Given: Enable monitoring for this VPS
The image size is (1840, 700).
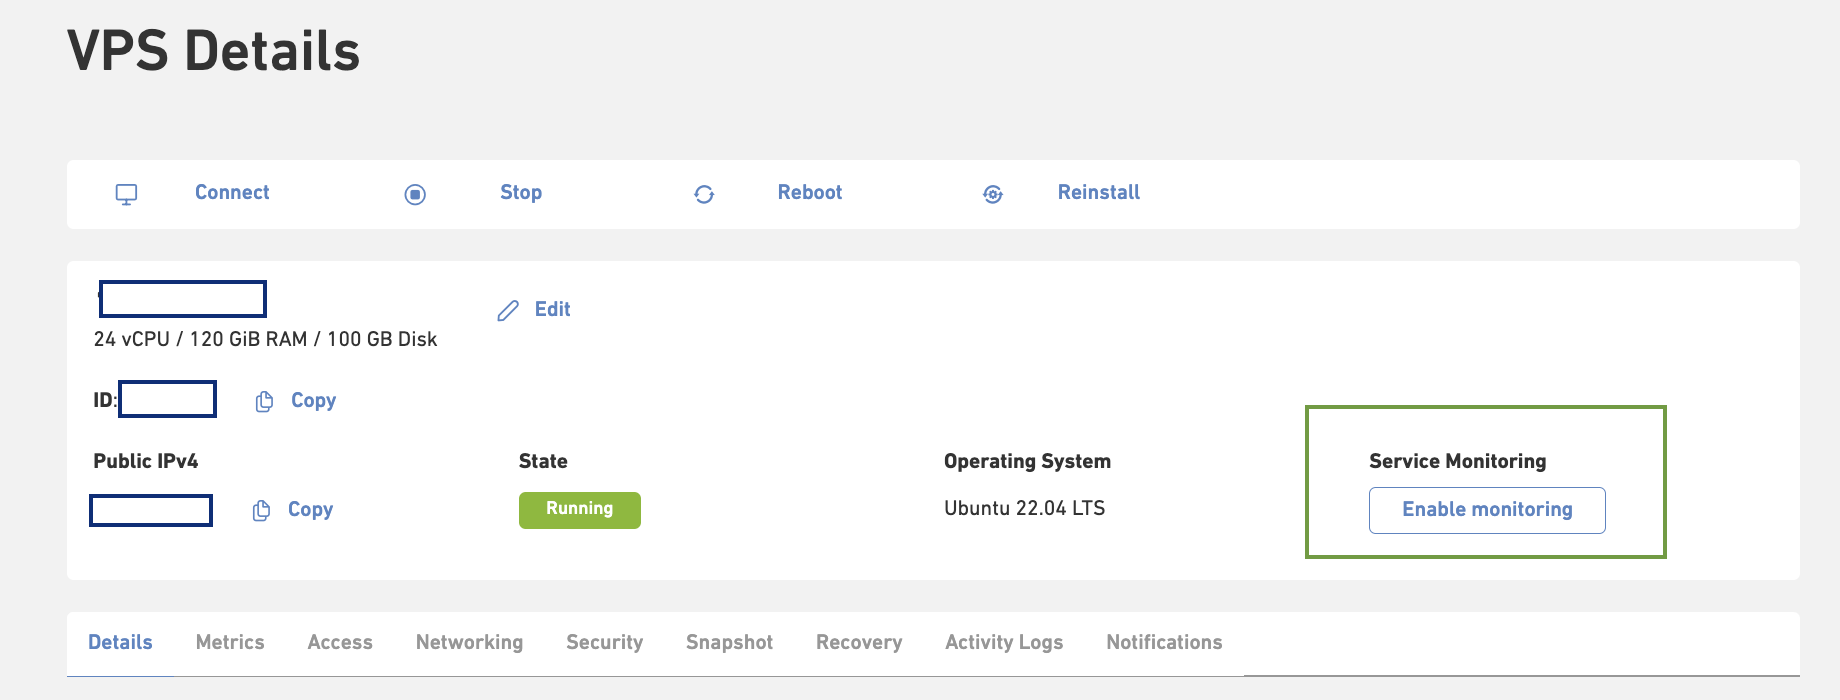Looking at the screenshot, I should (1487, 510).
